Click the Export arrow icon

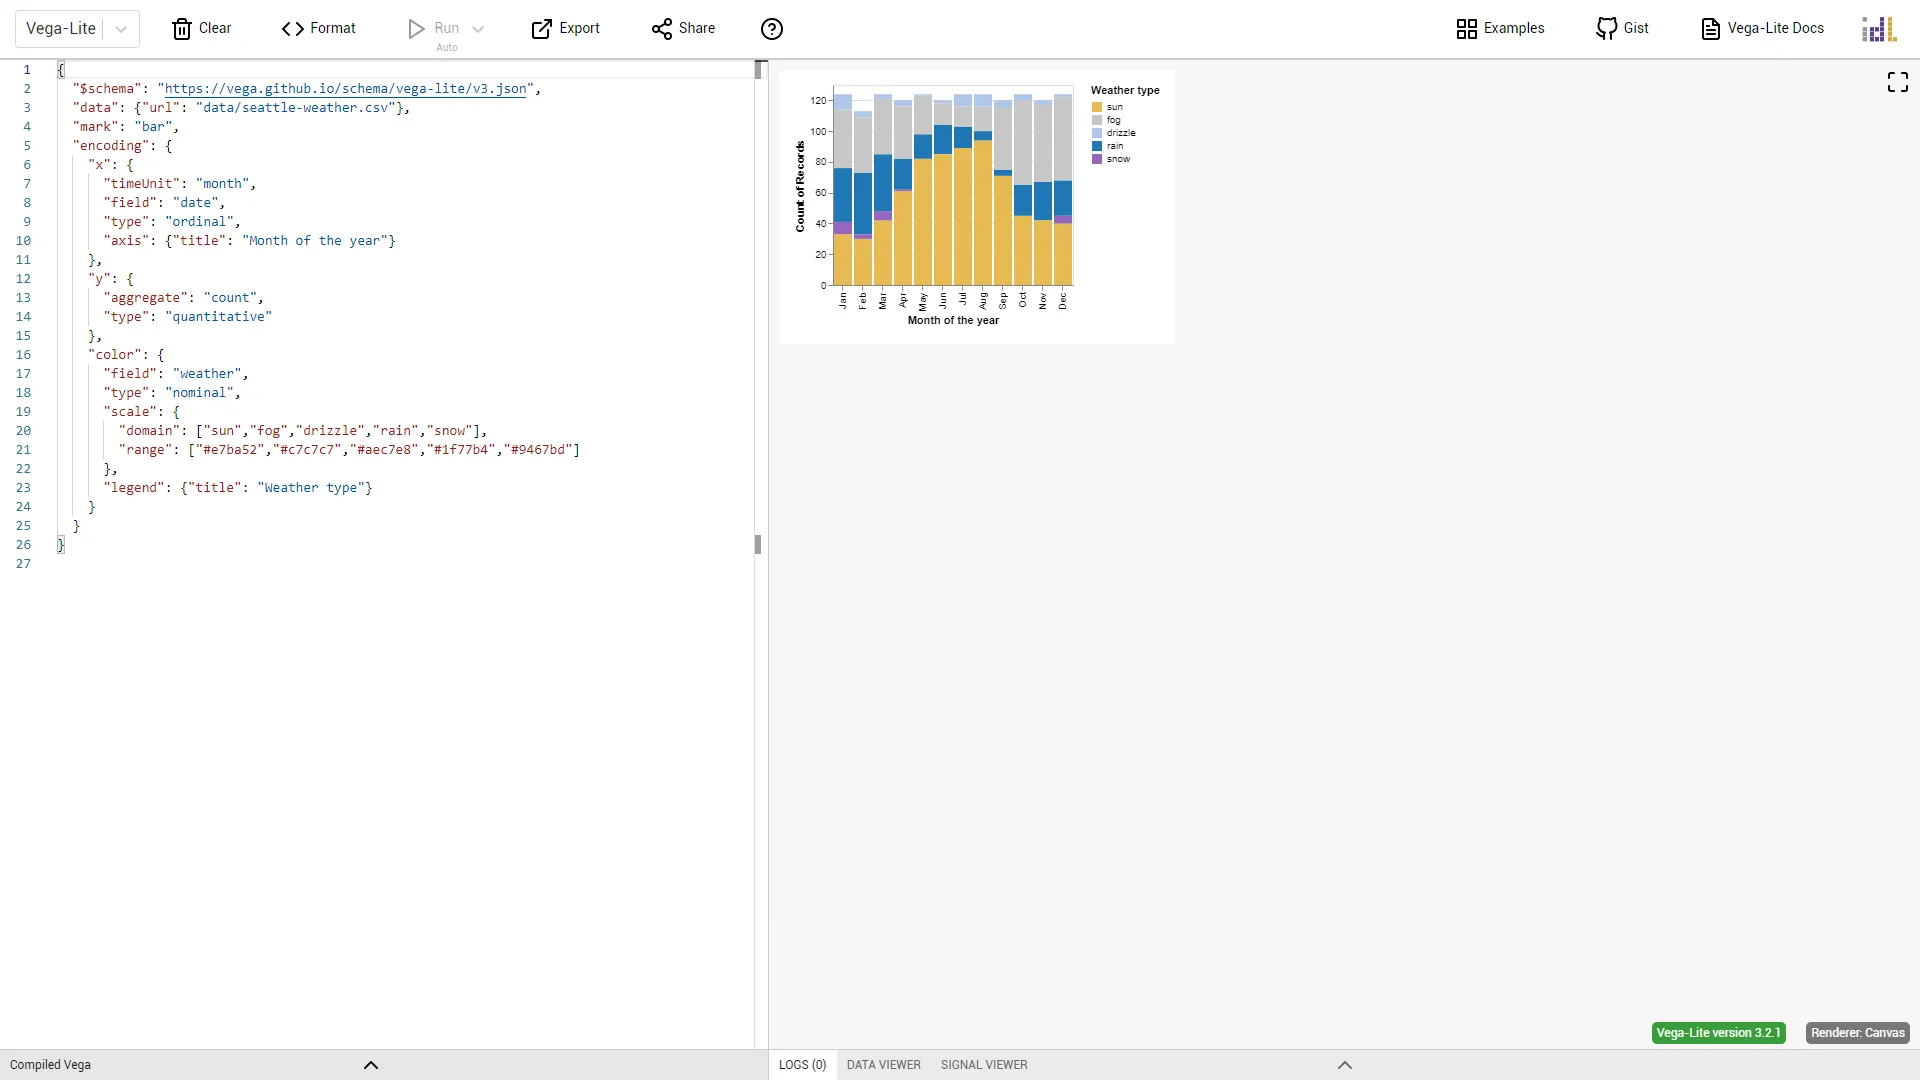point(541,29)
